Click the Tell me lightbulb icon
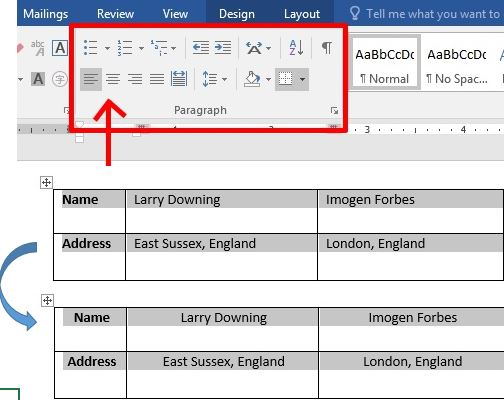Image resolution: width=504 pixels, height=400 pixels. [355, 14]
